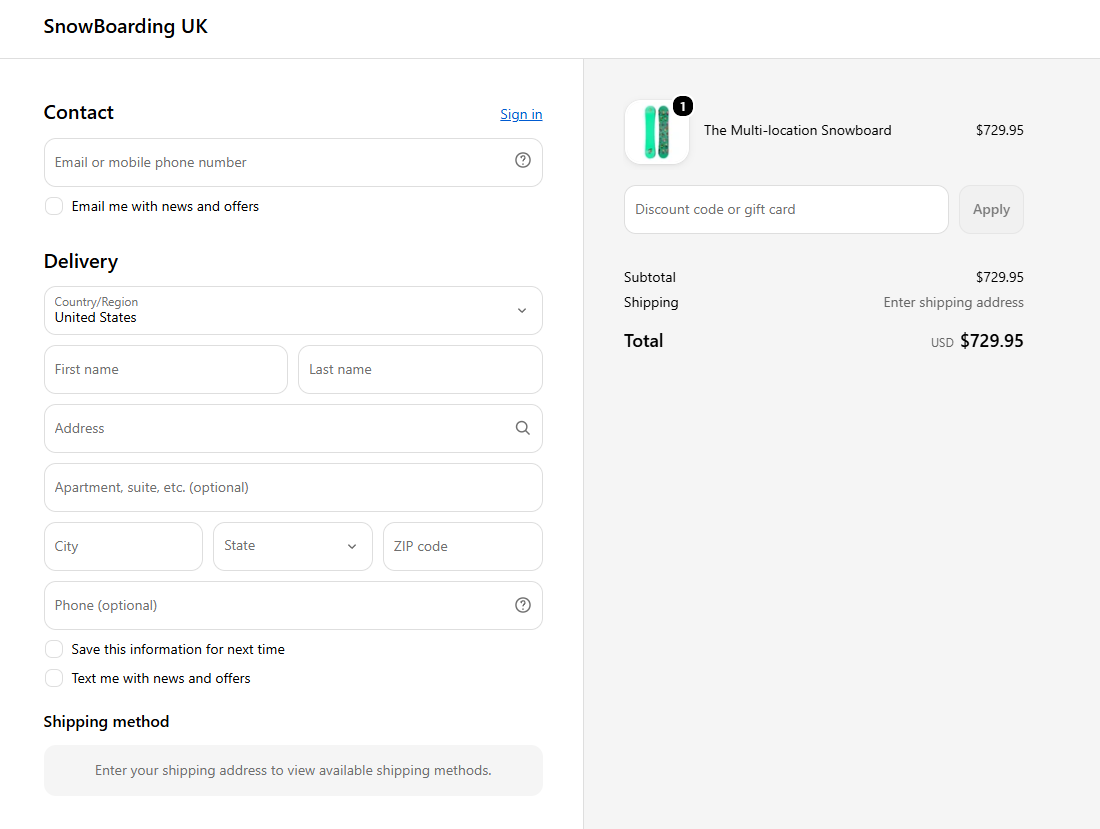Screen dimensions: 1100x829
Task: Open the State dropdown
Action: pos(293,546)
